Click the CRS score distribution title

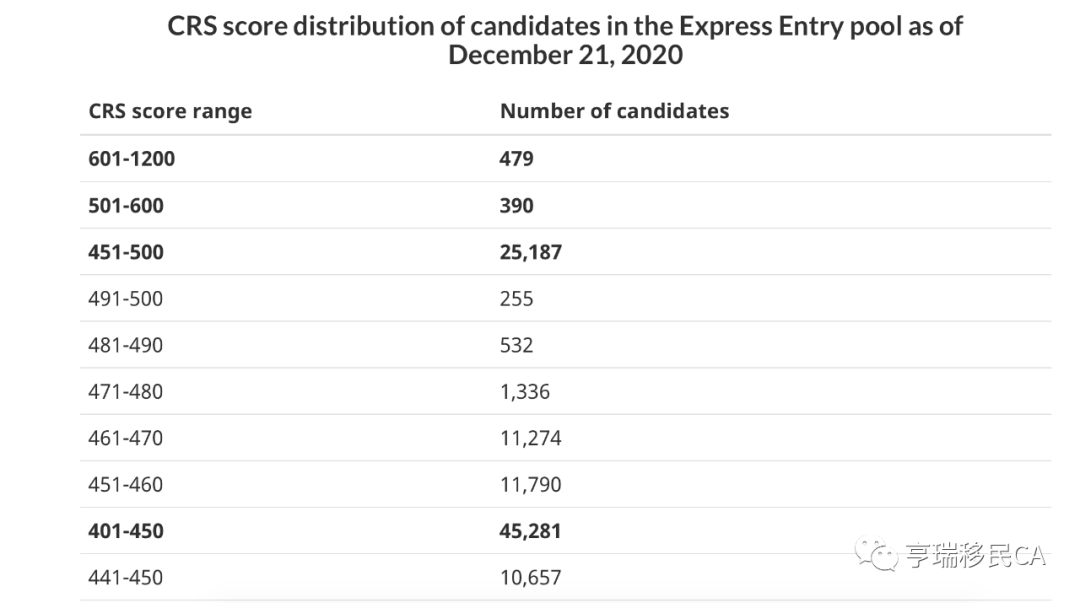(565, 40)
